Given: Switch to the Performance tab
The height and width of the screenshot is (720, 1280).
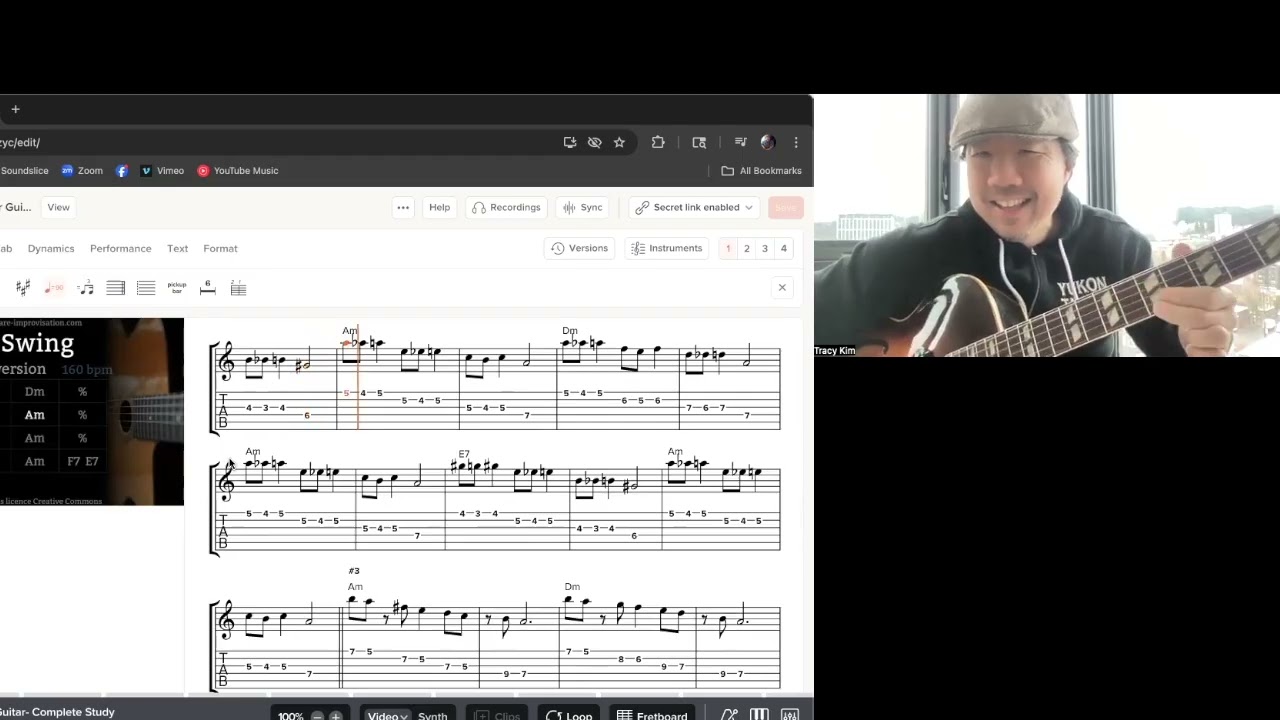Looking at the screenshot, I should tap(120, 248).
